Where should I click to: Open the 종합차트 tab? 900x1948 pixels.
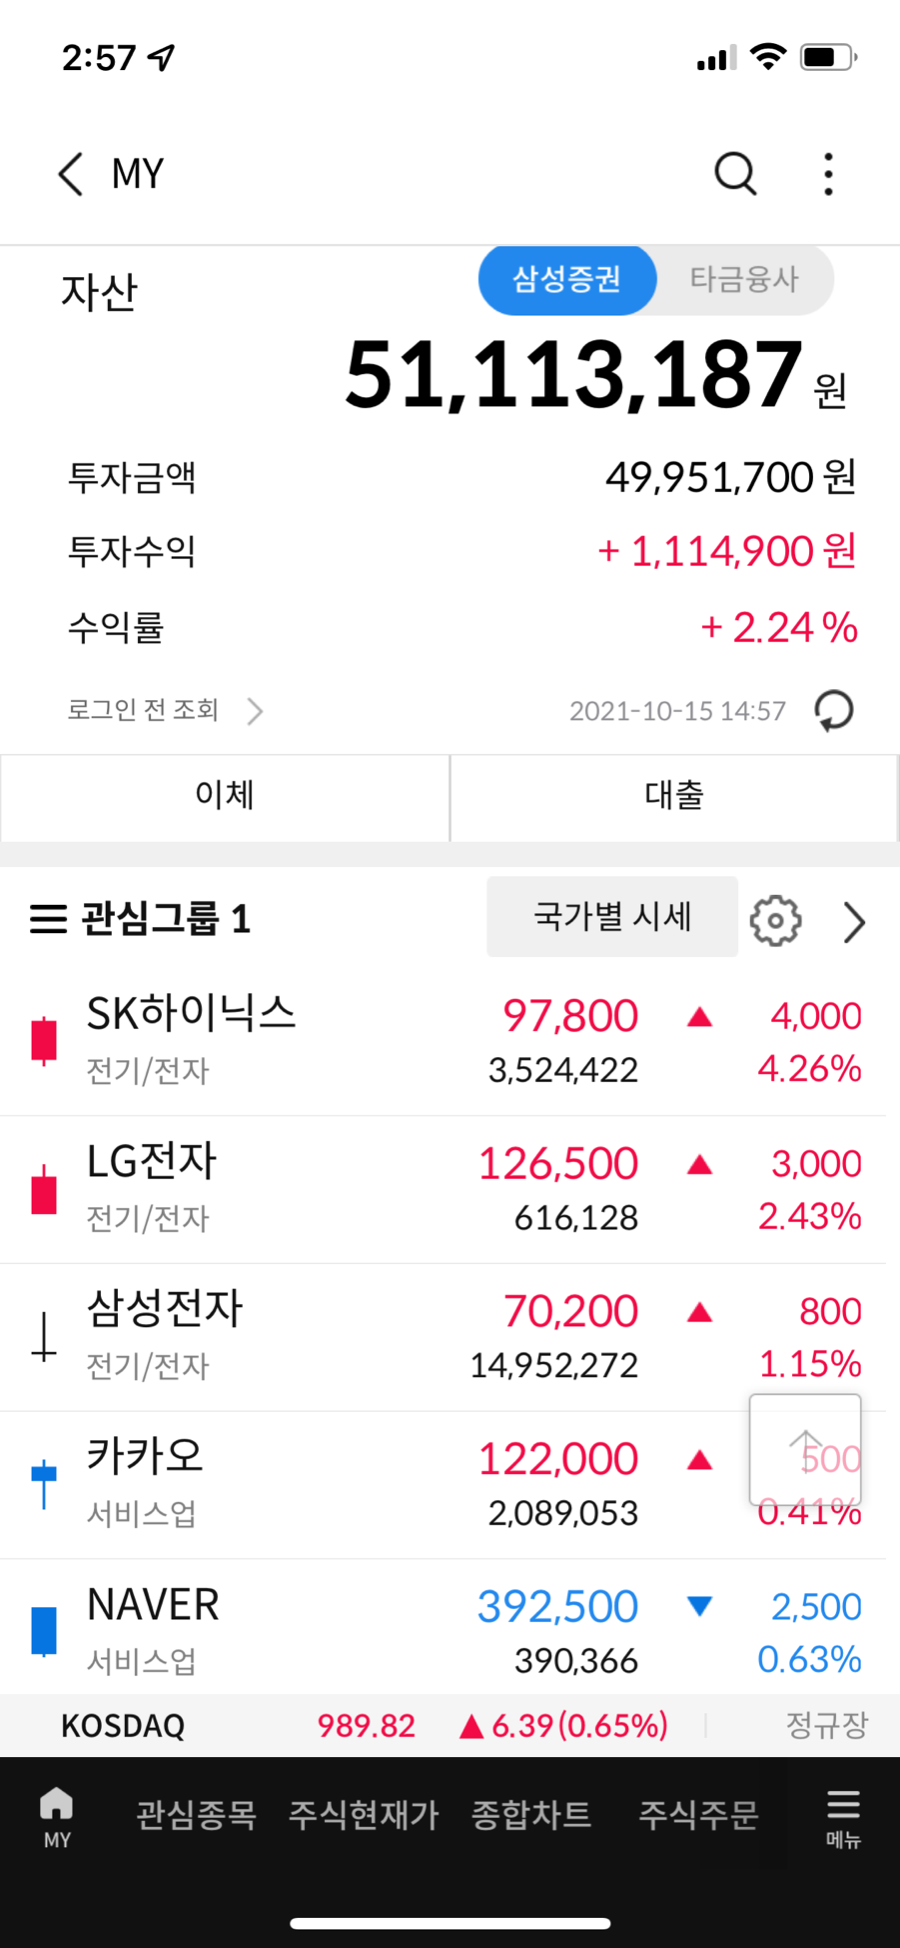pyautogui.click(x=531, y=1814)
